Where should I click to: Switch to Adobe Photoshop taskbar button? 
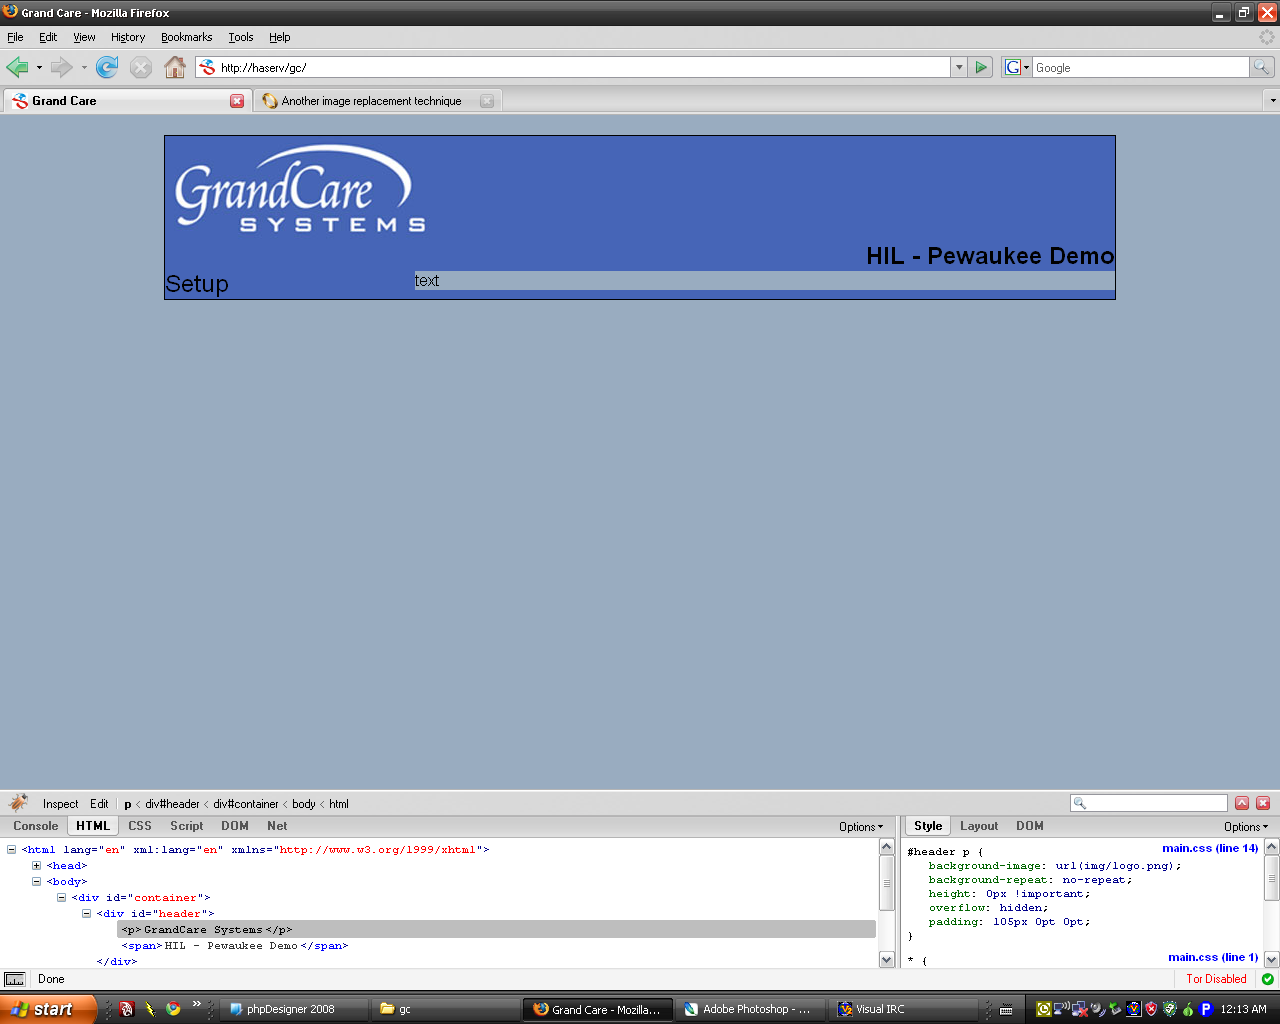point(750,1009)
